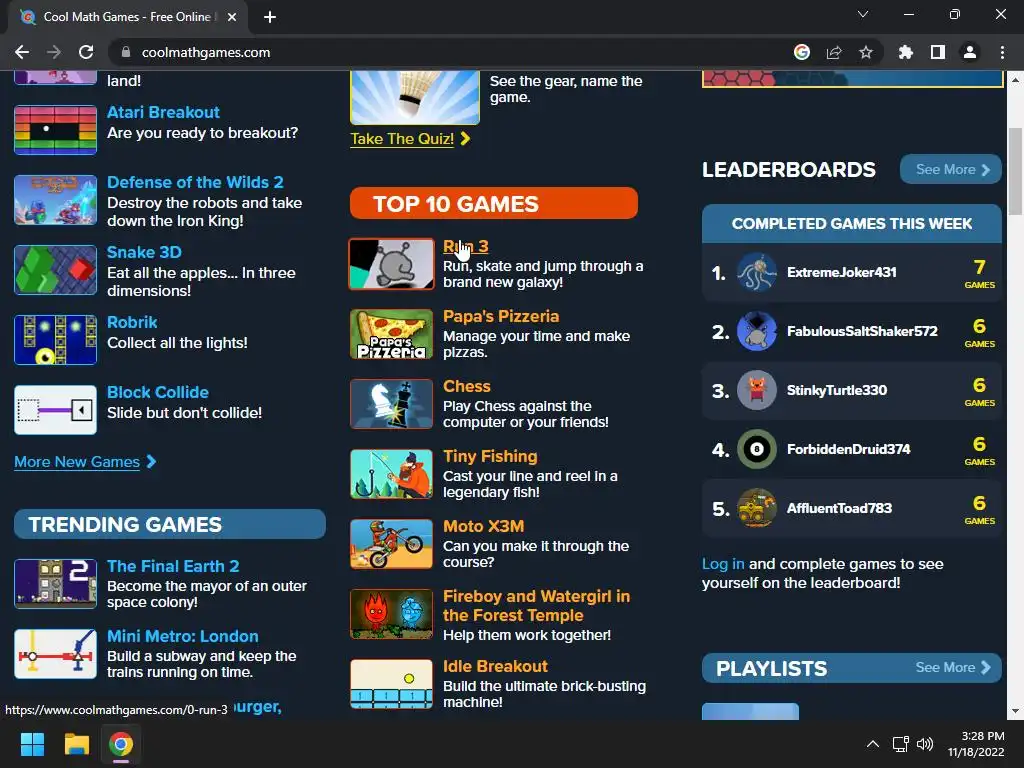Click ExtremeJoker431 avatar on leaderboard

pos(756,272)
